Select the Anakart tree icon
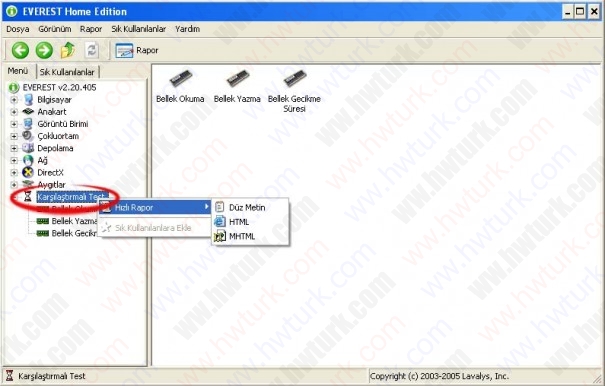 (x=28, y=112)
